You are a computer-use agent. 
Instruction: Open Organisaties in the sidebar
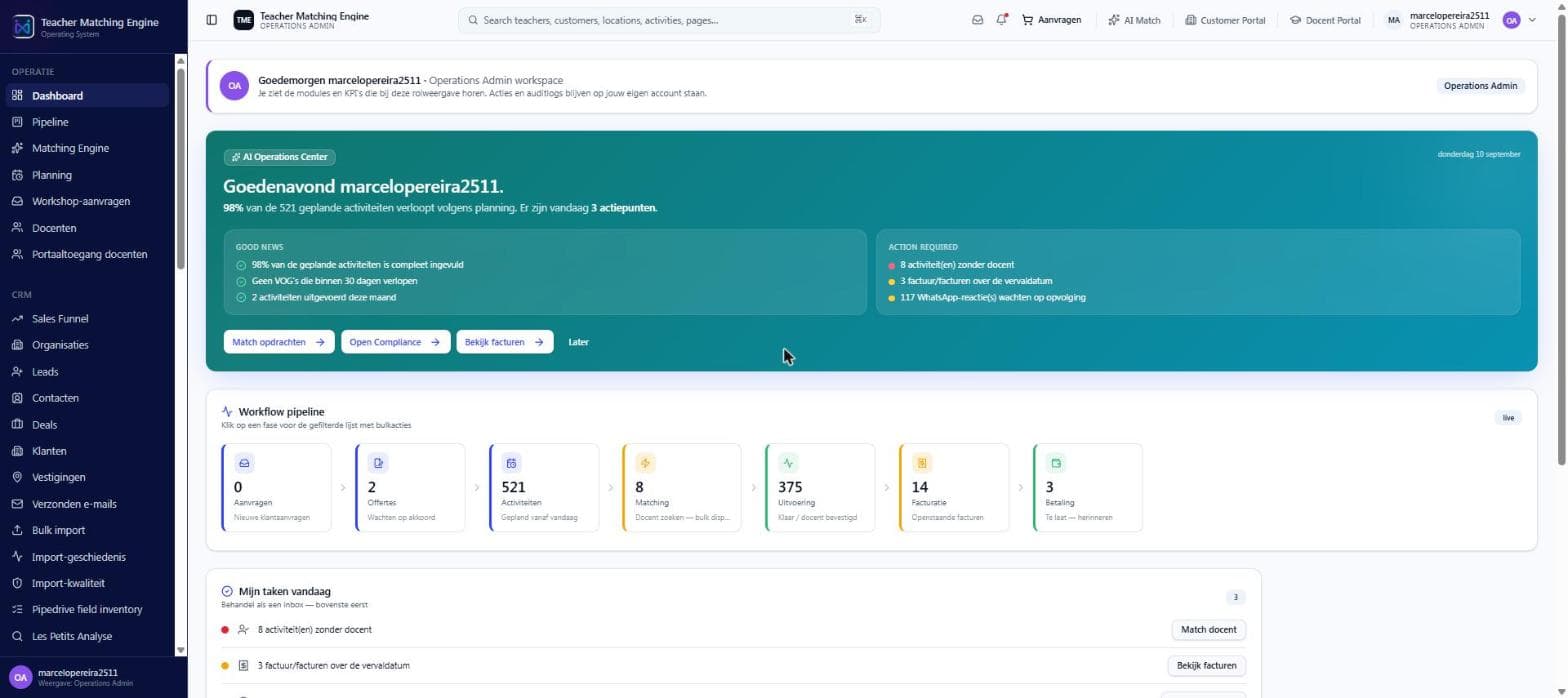87,345
